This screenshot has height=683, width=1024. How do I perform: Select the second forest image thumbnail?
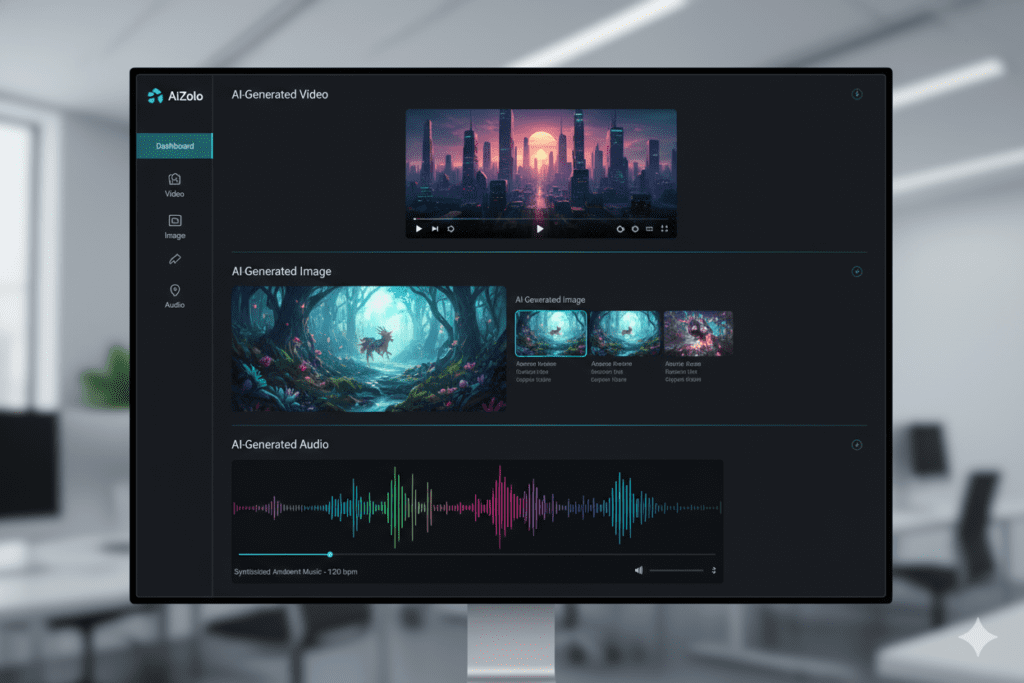[x=624, y=333]
